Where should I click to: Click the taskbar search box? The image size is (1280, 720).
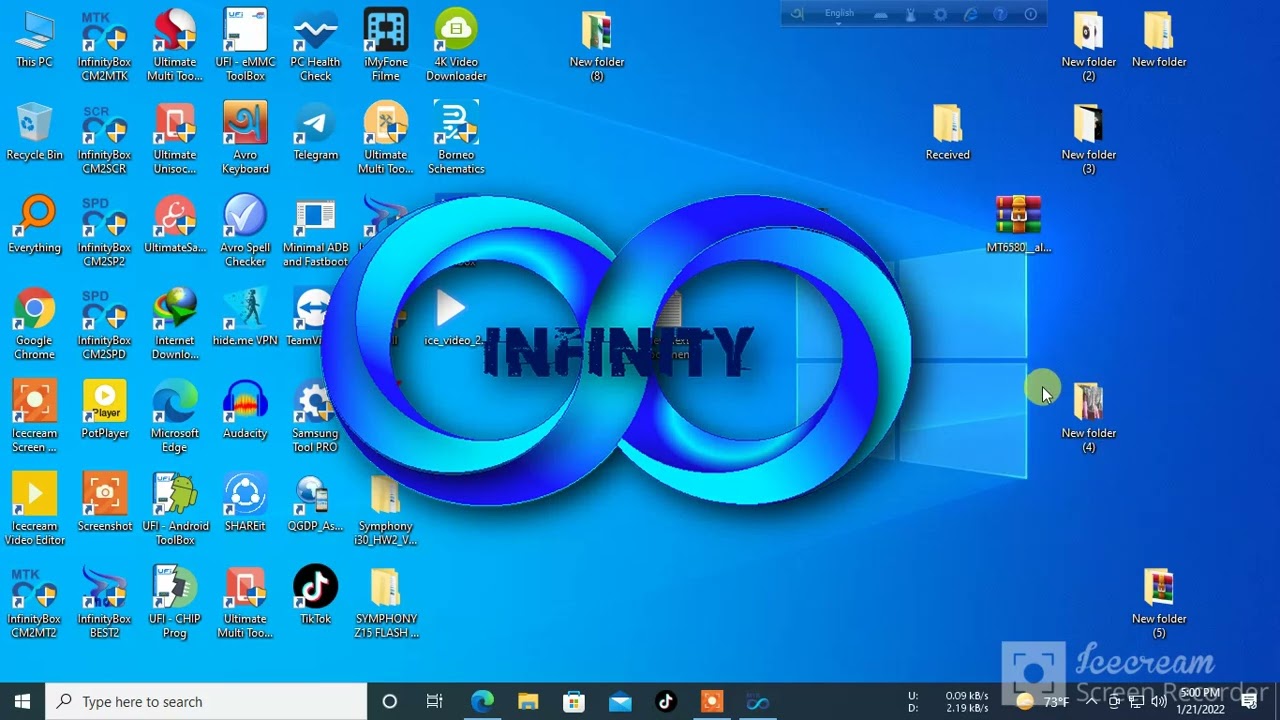(207, 702)
